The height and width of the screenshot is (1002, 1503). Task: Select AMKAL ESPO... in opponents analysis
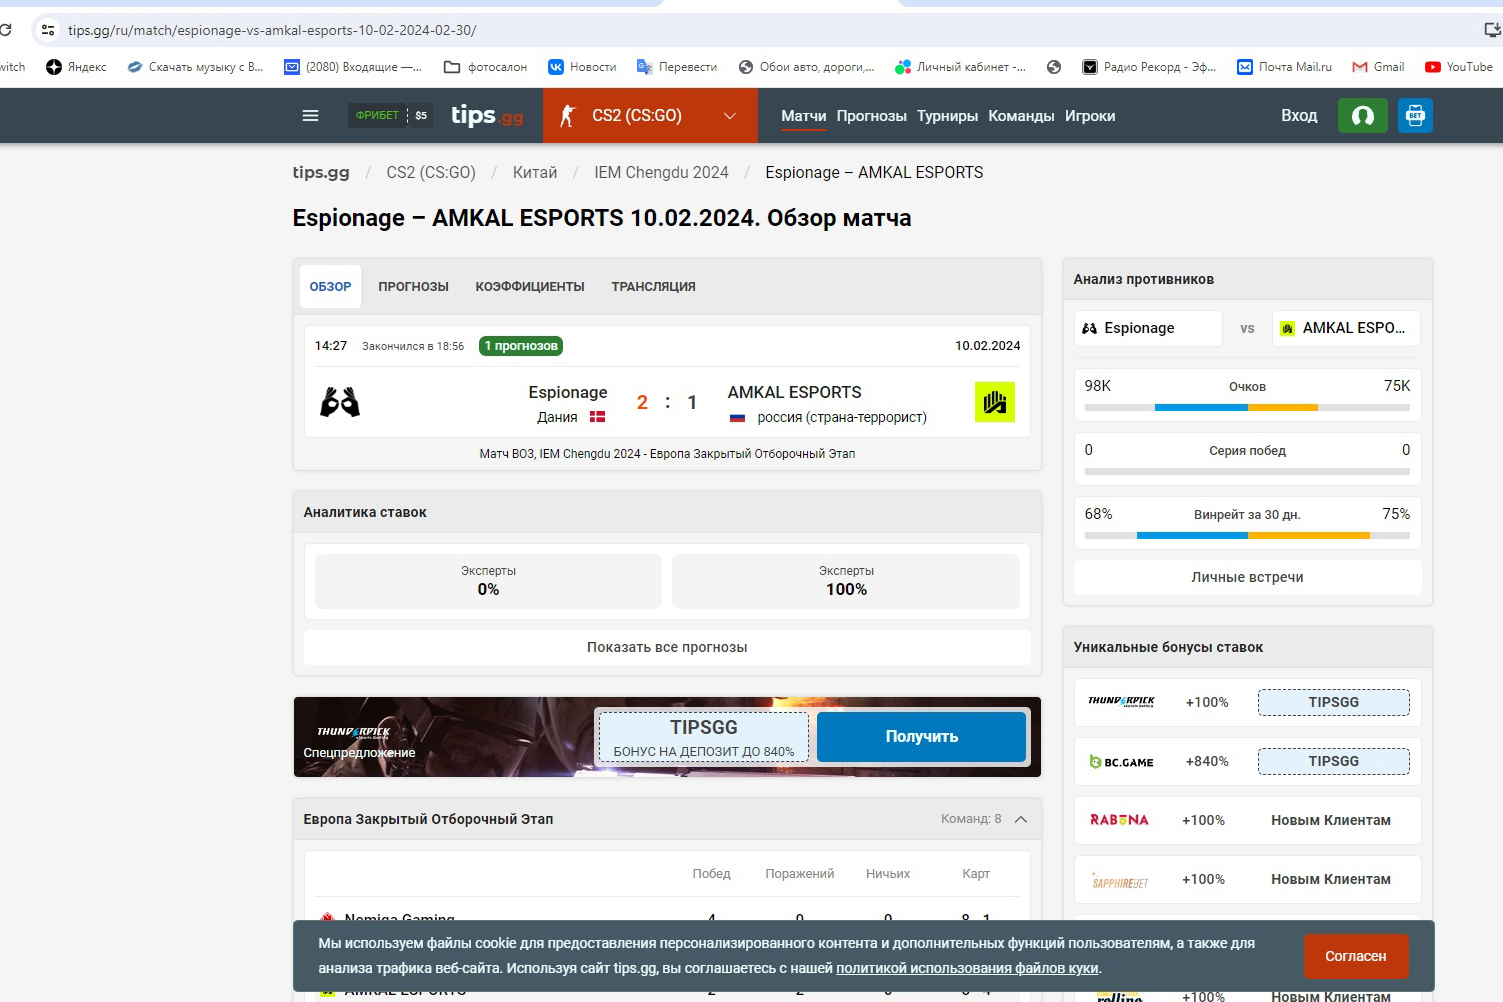coord(1346,328)
